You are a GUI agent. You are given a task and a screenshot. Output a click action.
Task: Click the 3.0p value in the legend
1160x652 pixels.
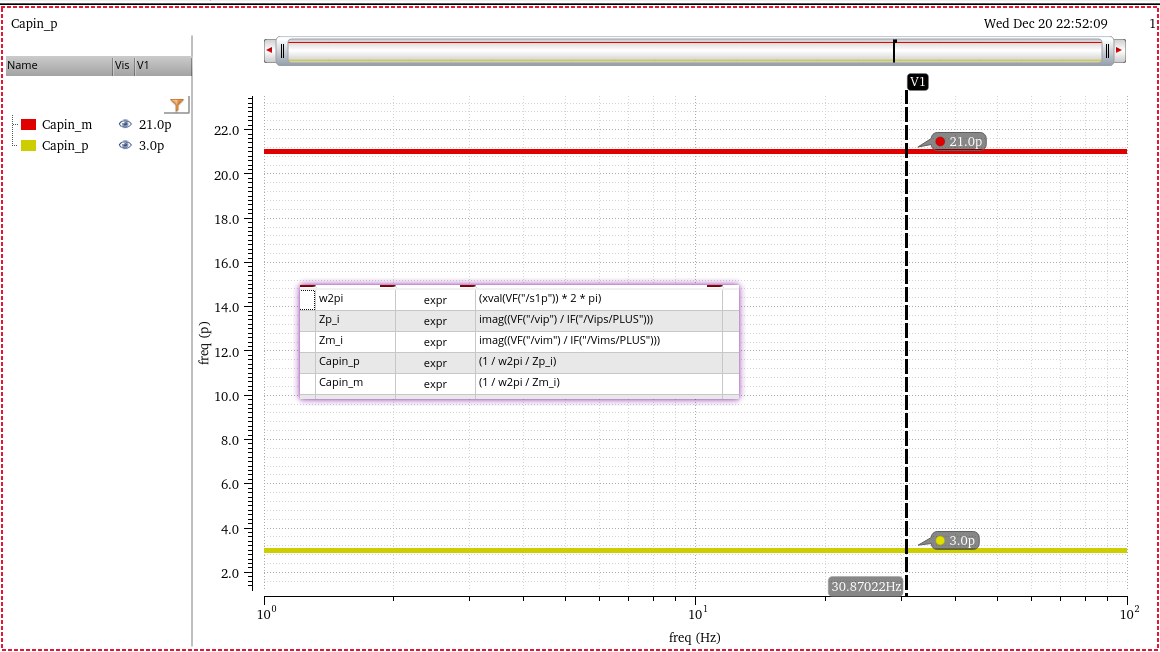152,145
